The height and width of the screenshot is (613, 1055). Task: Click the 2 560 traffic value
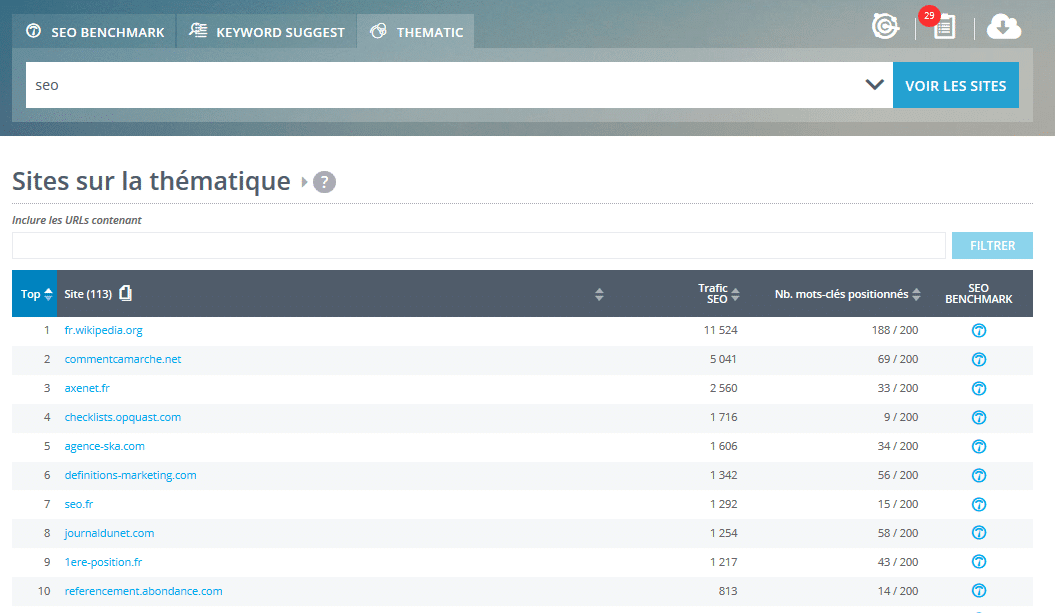tap(723, 388)
